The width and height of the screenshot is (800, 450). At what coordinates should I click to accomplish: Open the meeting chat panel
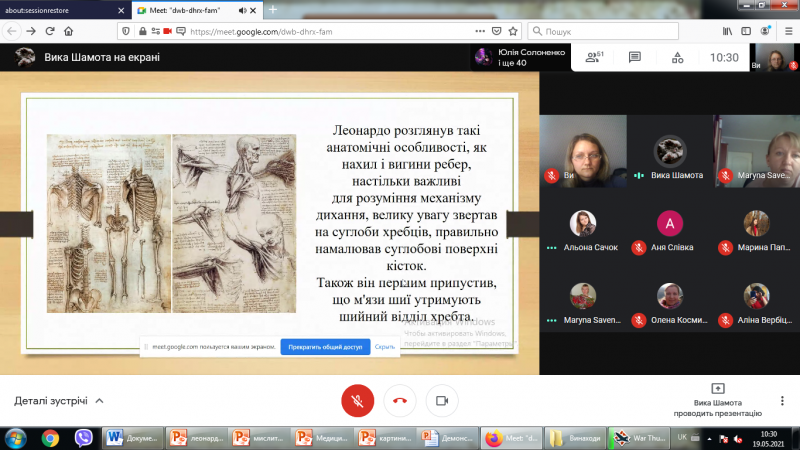coord(635,57)
